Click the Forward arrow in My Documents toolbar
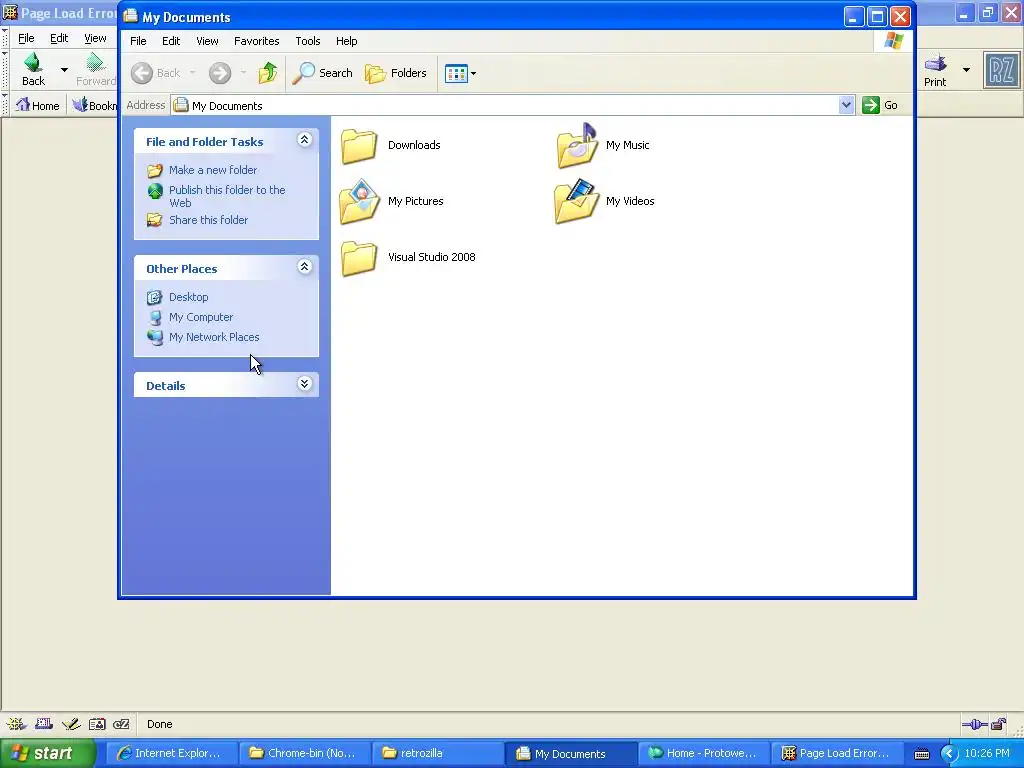Viewport: 1024px width, 768px height. pos(220,73)
